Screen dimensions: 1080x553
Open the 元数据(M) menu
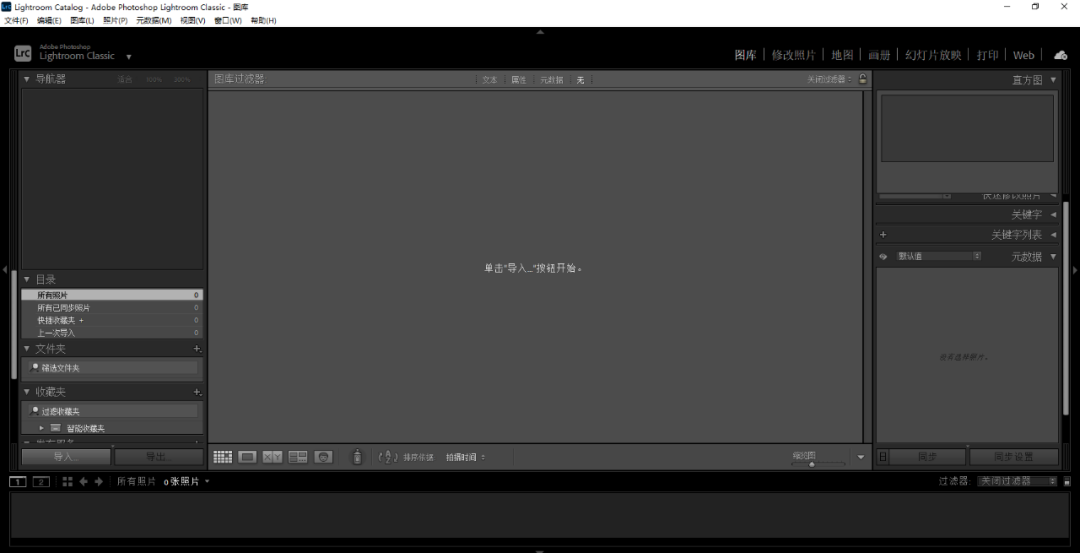pos(154,20)
